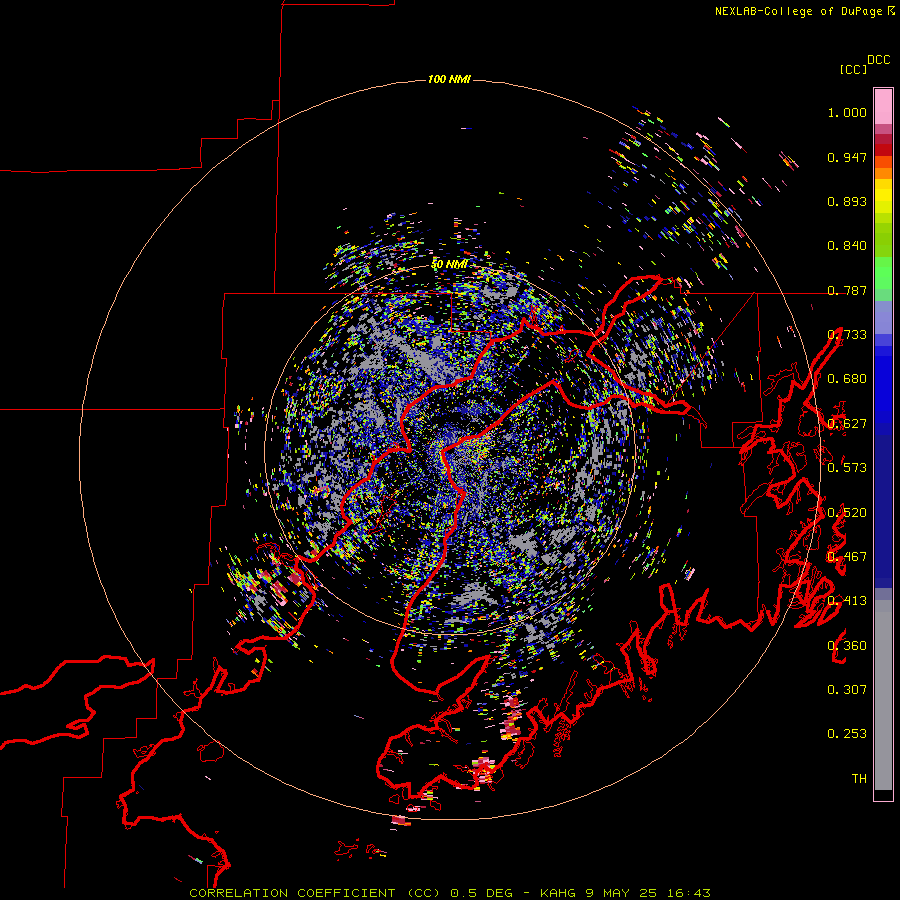This screenshot has height=900, width=900.
Task: Click the 0.253 scale value
Action: coord(847,734)
